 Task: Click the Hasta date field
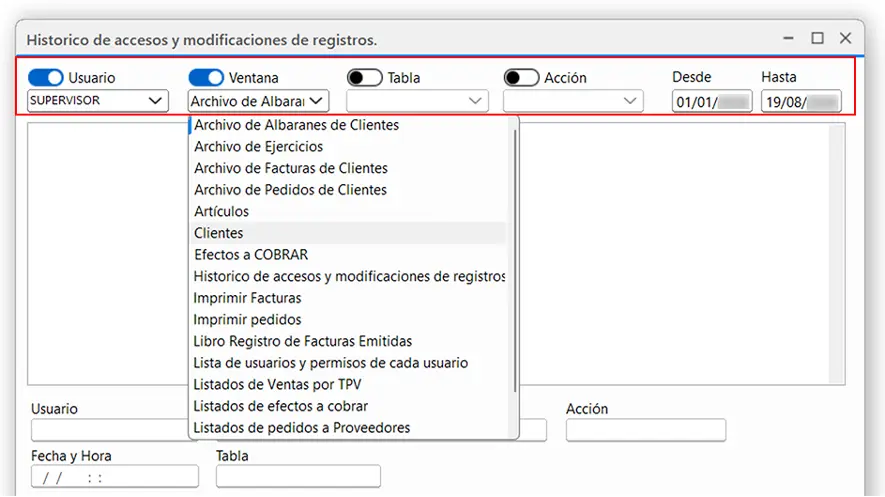pyautogui.click(x=801, y=102)
